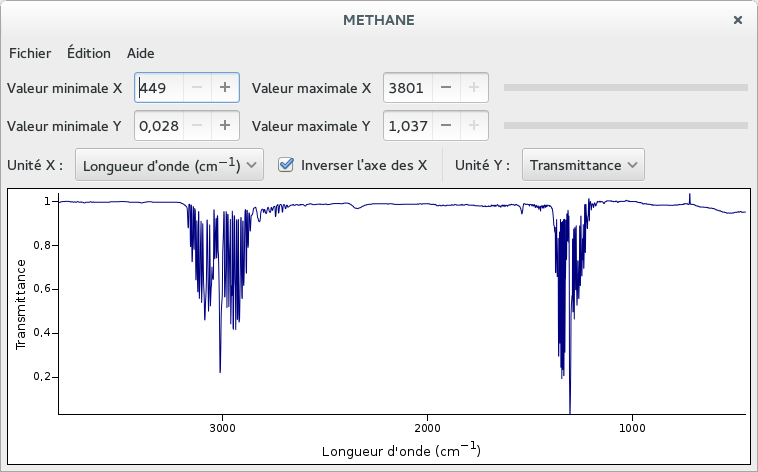The width and height of the screenshot is (758, 472).
Task: Click the Valeur minimale Y input field
Action: point(158,126)
